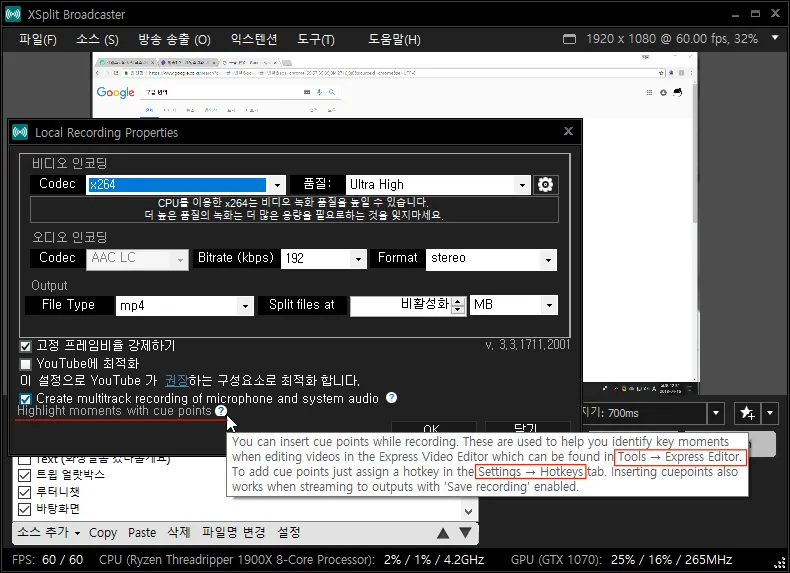Open dropdown beside 700ms field
This screenshot has width=790, height=573.
click(715, 413)
